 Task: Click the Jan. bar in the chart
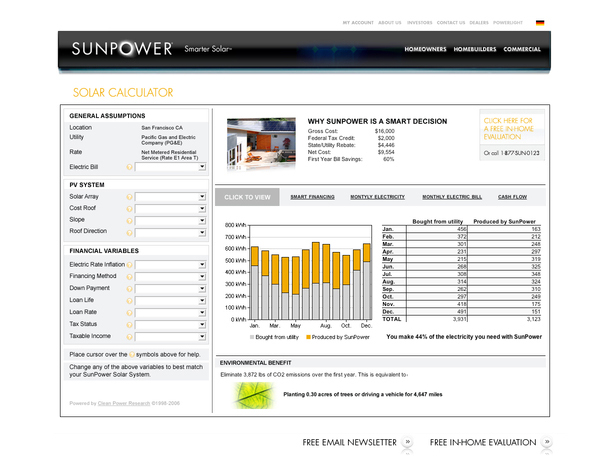254,283
